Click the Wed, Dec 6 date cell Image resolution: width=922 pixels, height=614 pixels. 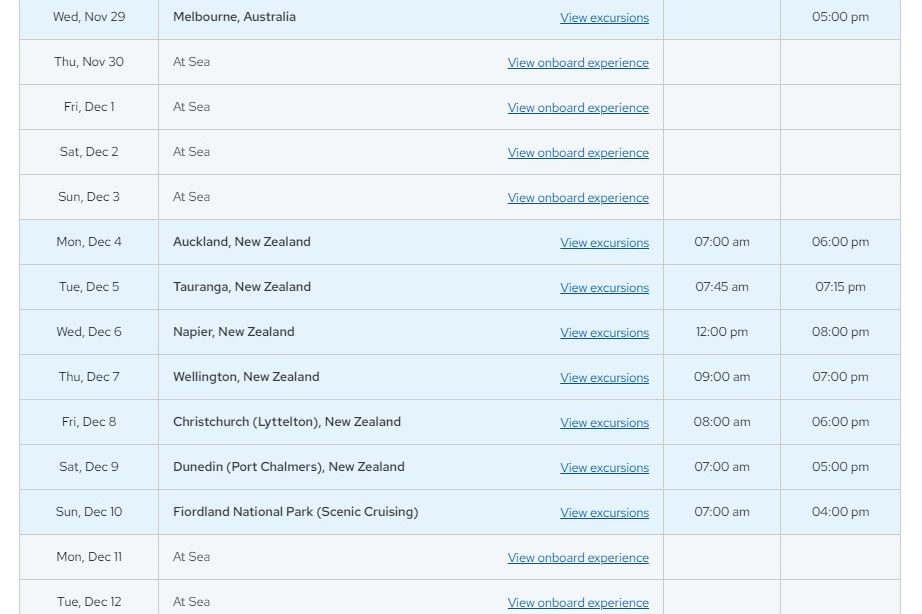[x=89, y=332]
